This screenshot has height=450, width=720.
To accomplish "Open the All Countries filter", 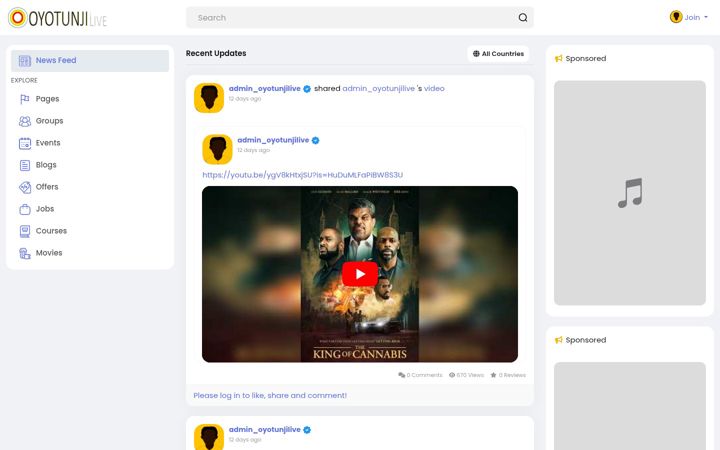I will point(498,54).
